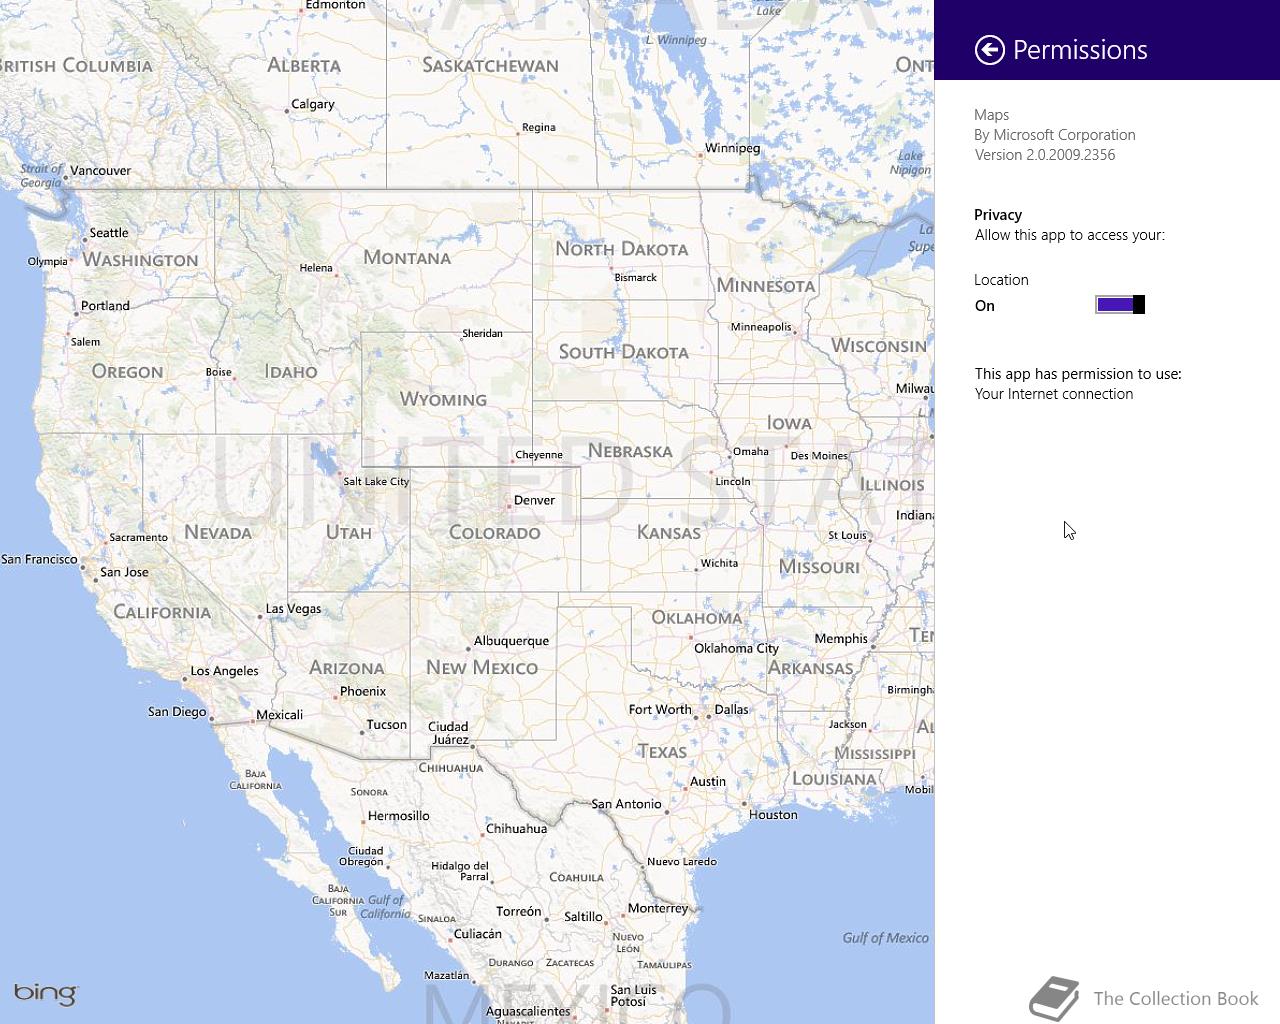Select the Houston city label
This screenshot has width=1280, height=1024.
pos(773,815)
